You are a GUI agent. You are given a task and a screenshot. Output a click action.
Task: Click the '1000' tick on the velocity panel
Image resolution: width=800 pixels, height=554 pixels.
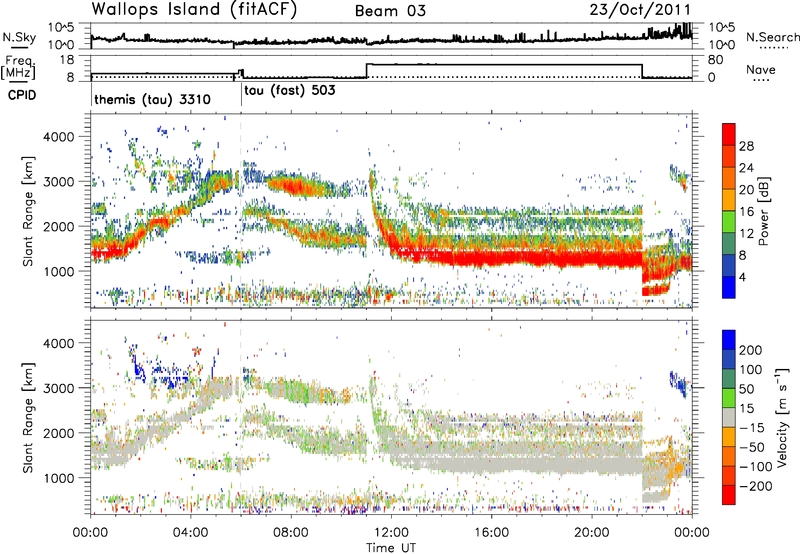click(x=58, y=478)
